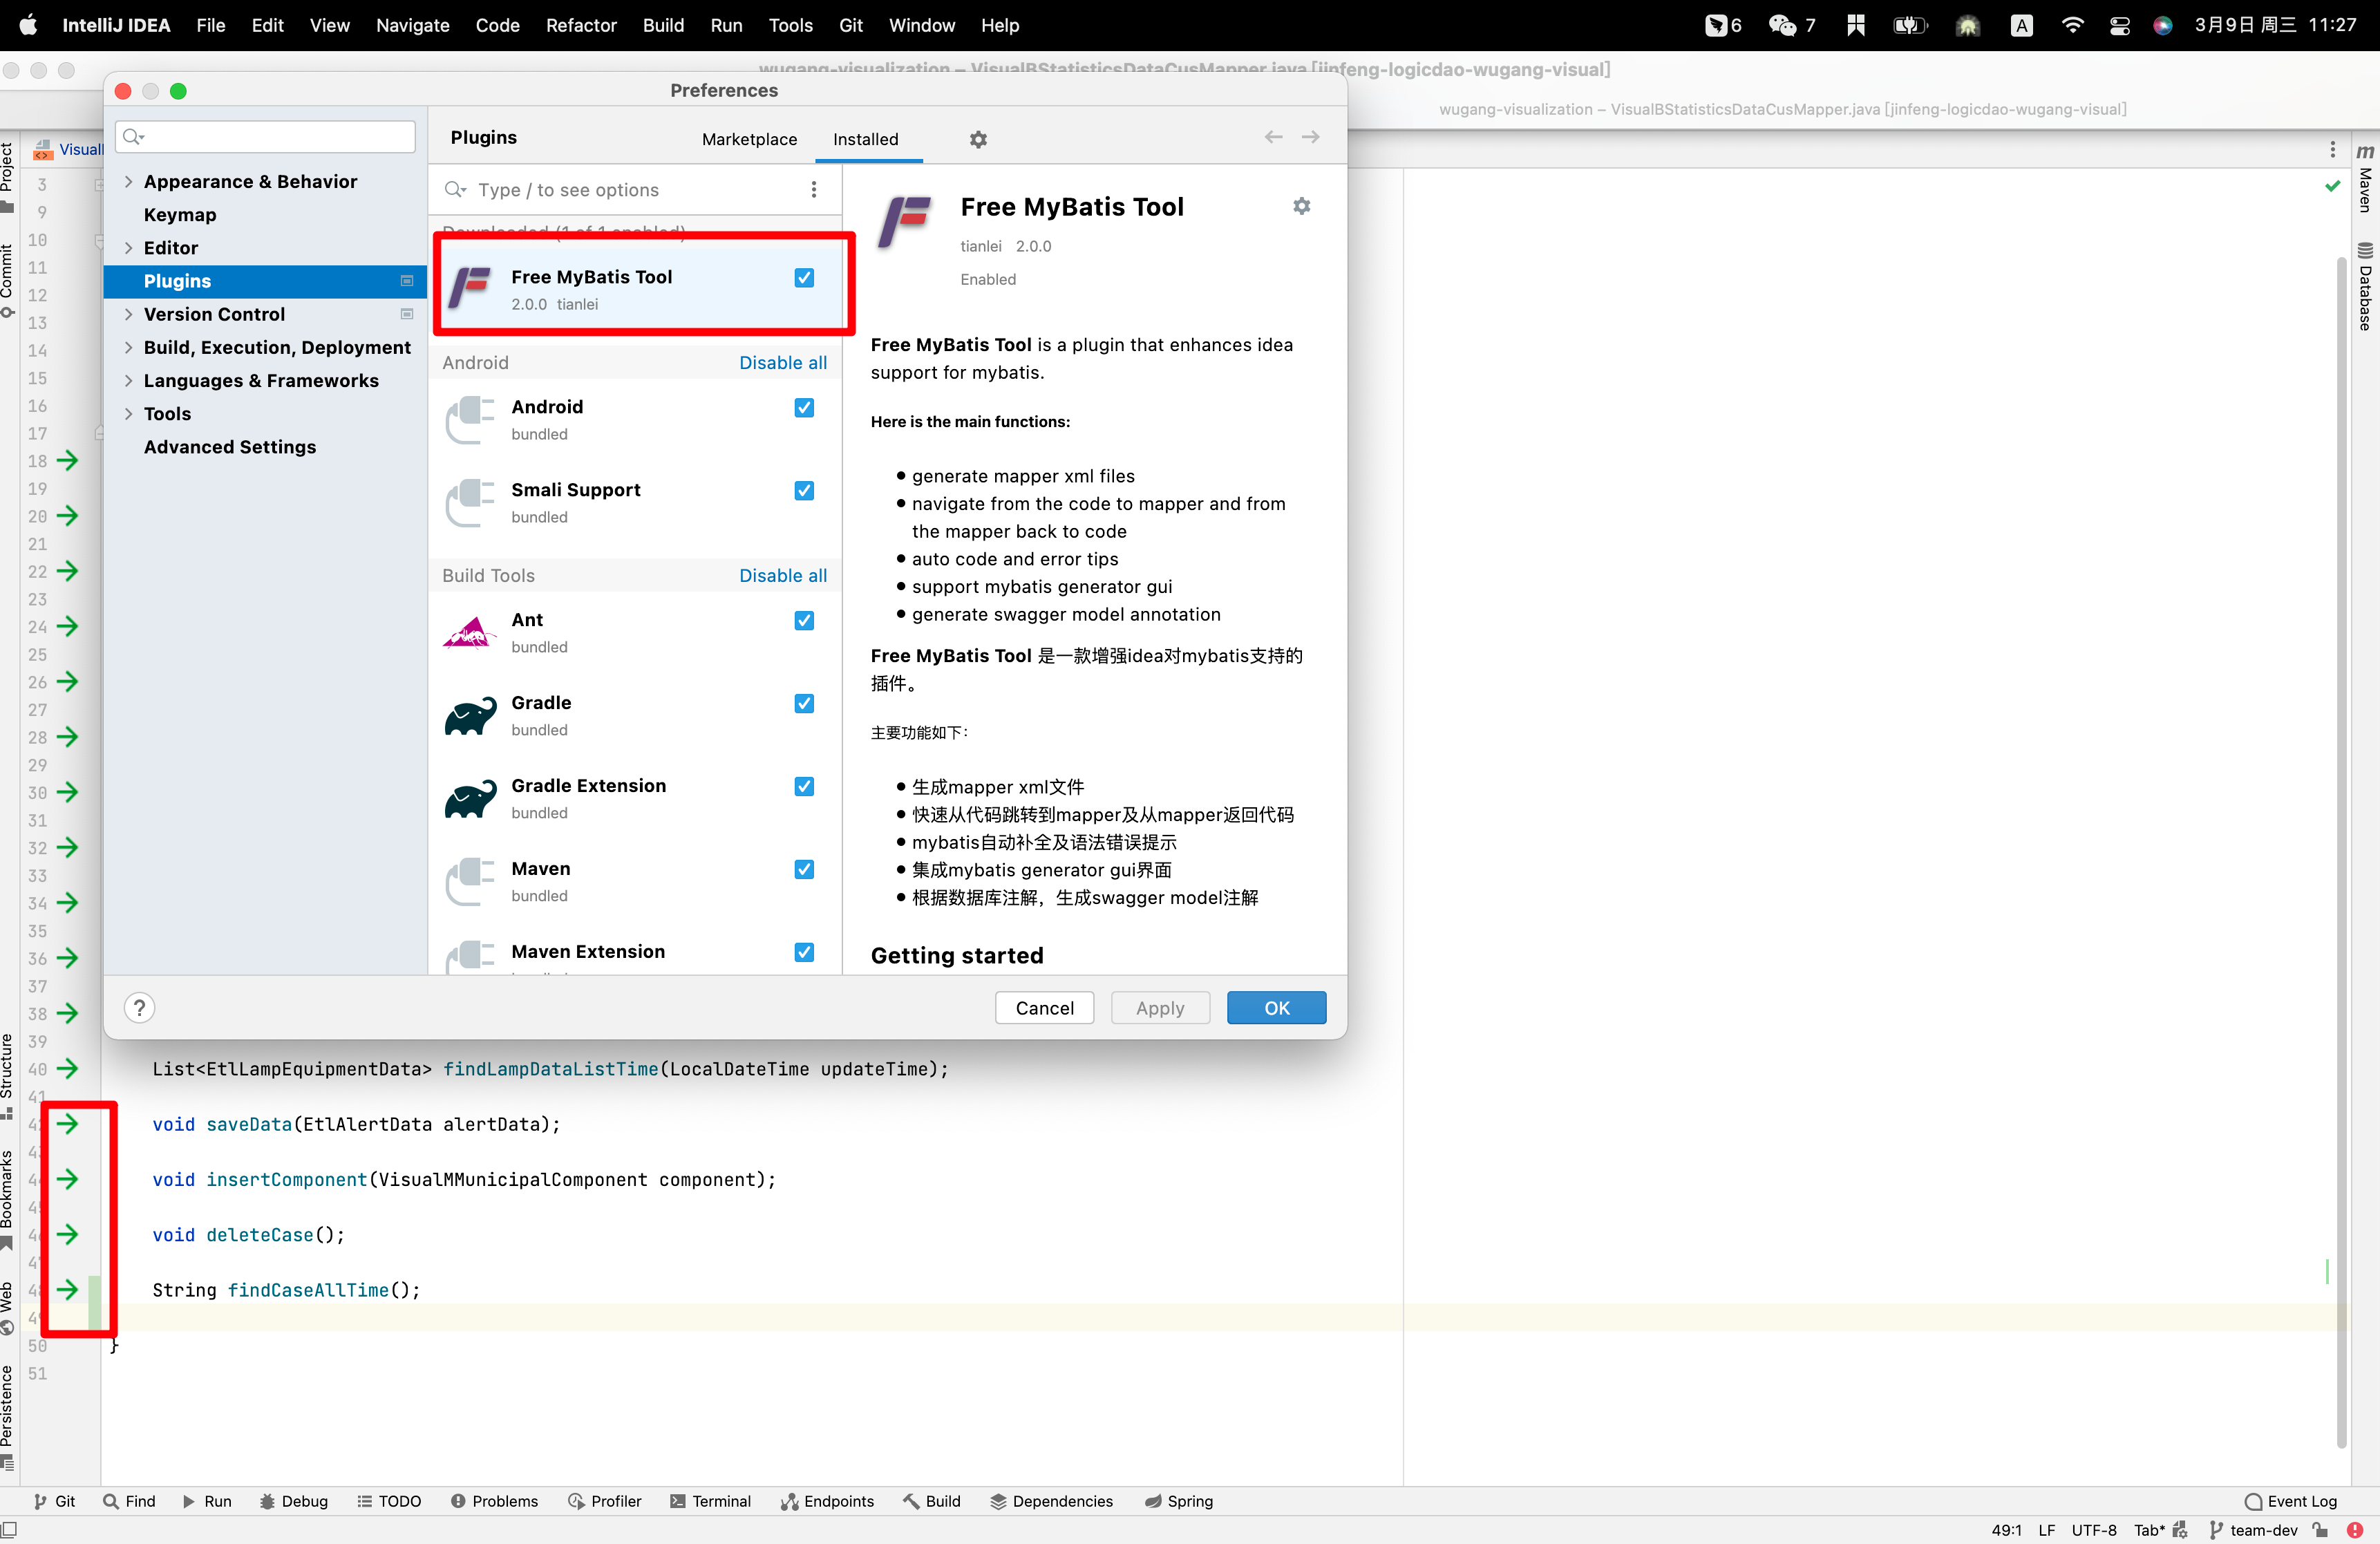Toggle the Smali Support plugin checkbox

point(804,491)
